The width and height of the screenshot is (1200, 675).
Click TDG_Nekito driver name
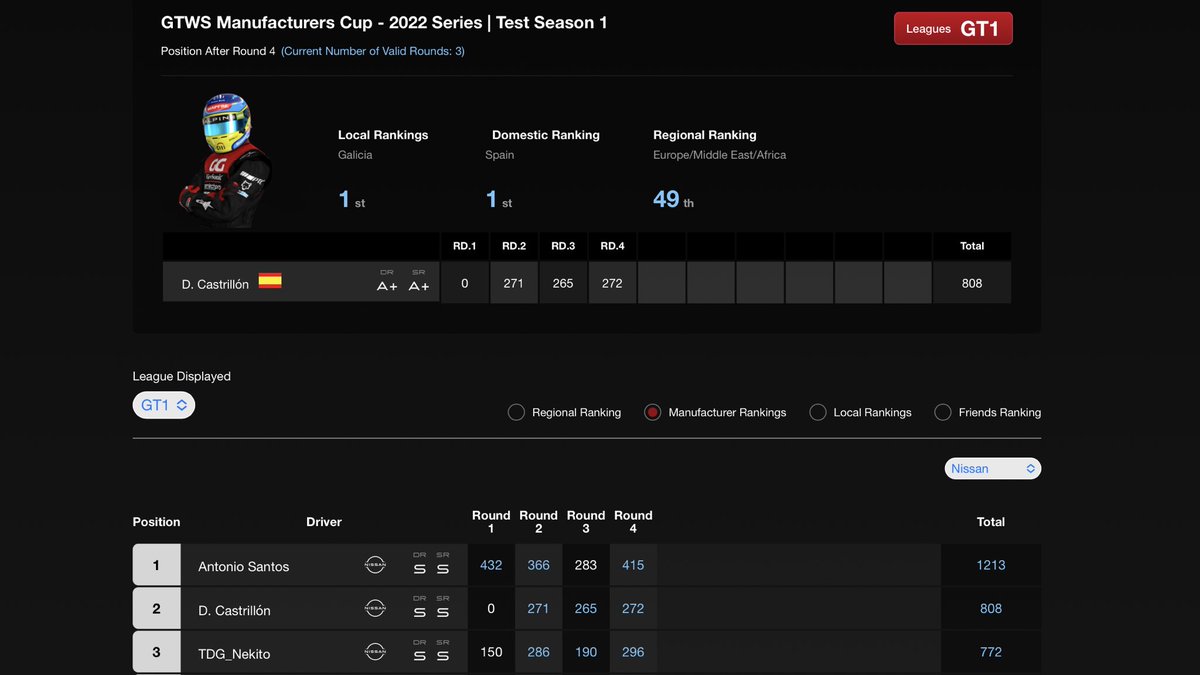[234, 653]
